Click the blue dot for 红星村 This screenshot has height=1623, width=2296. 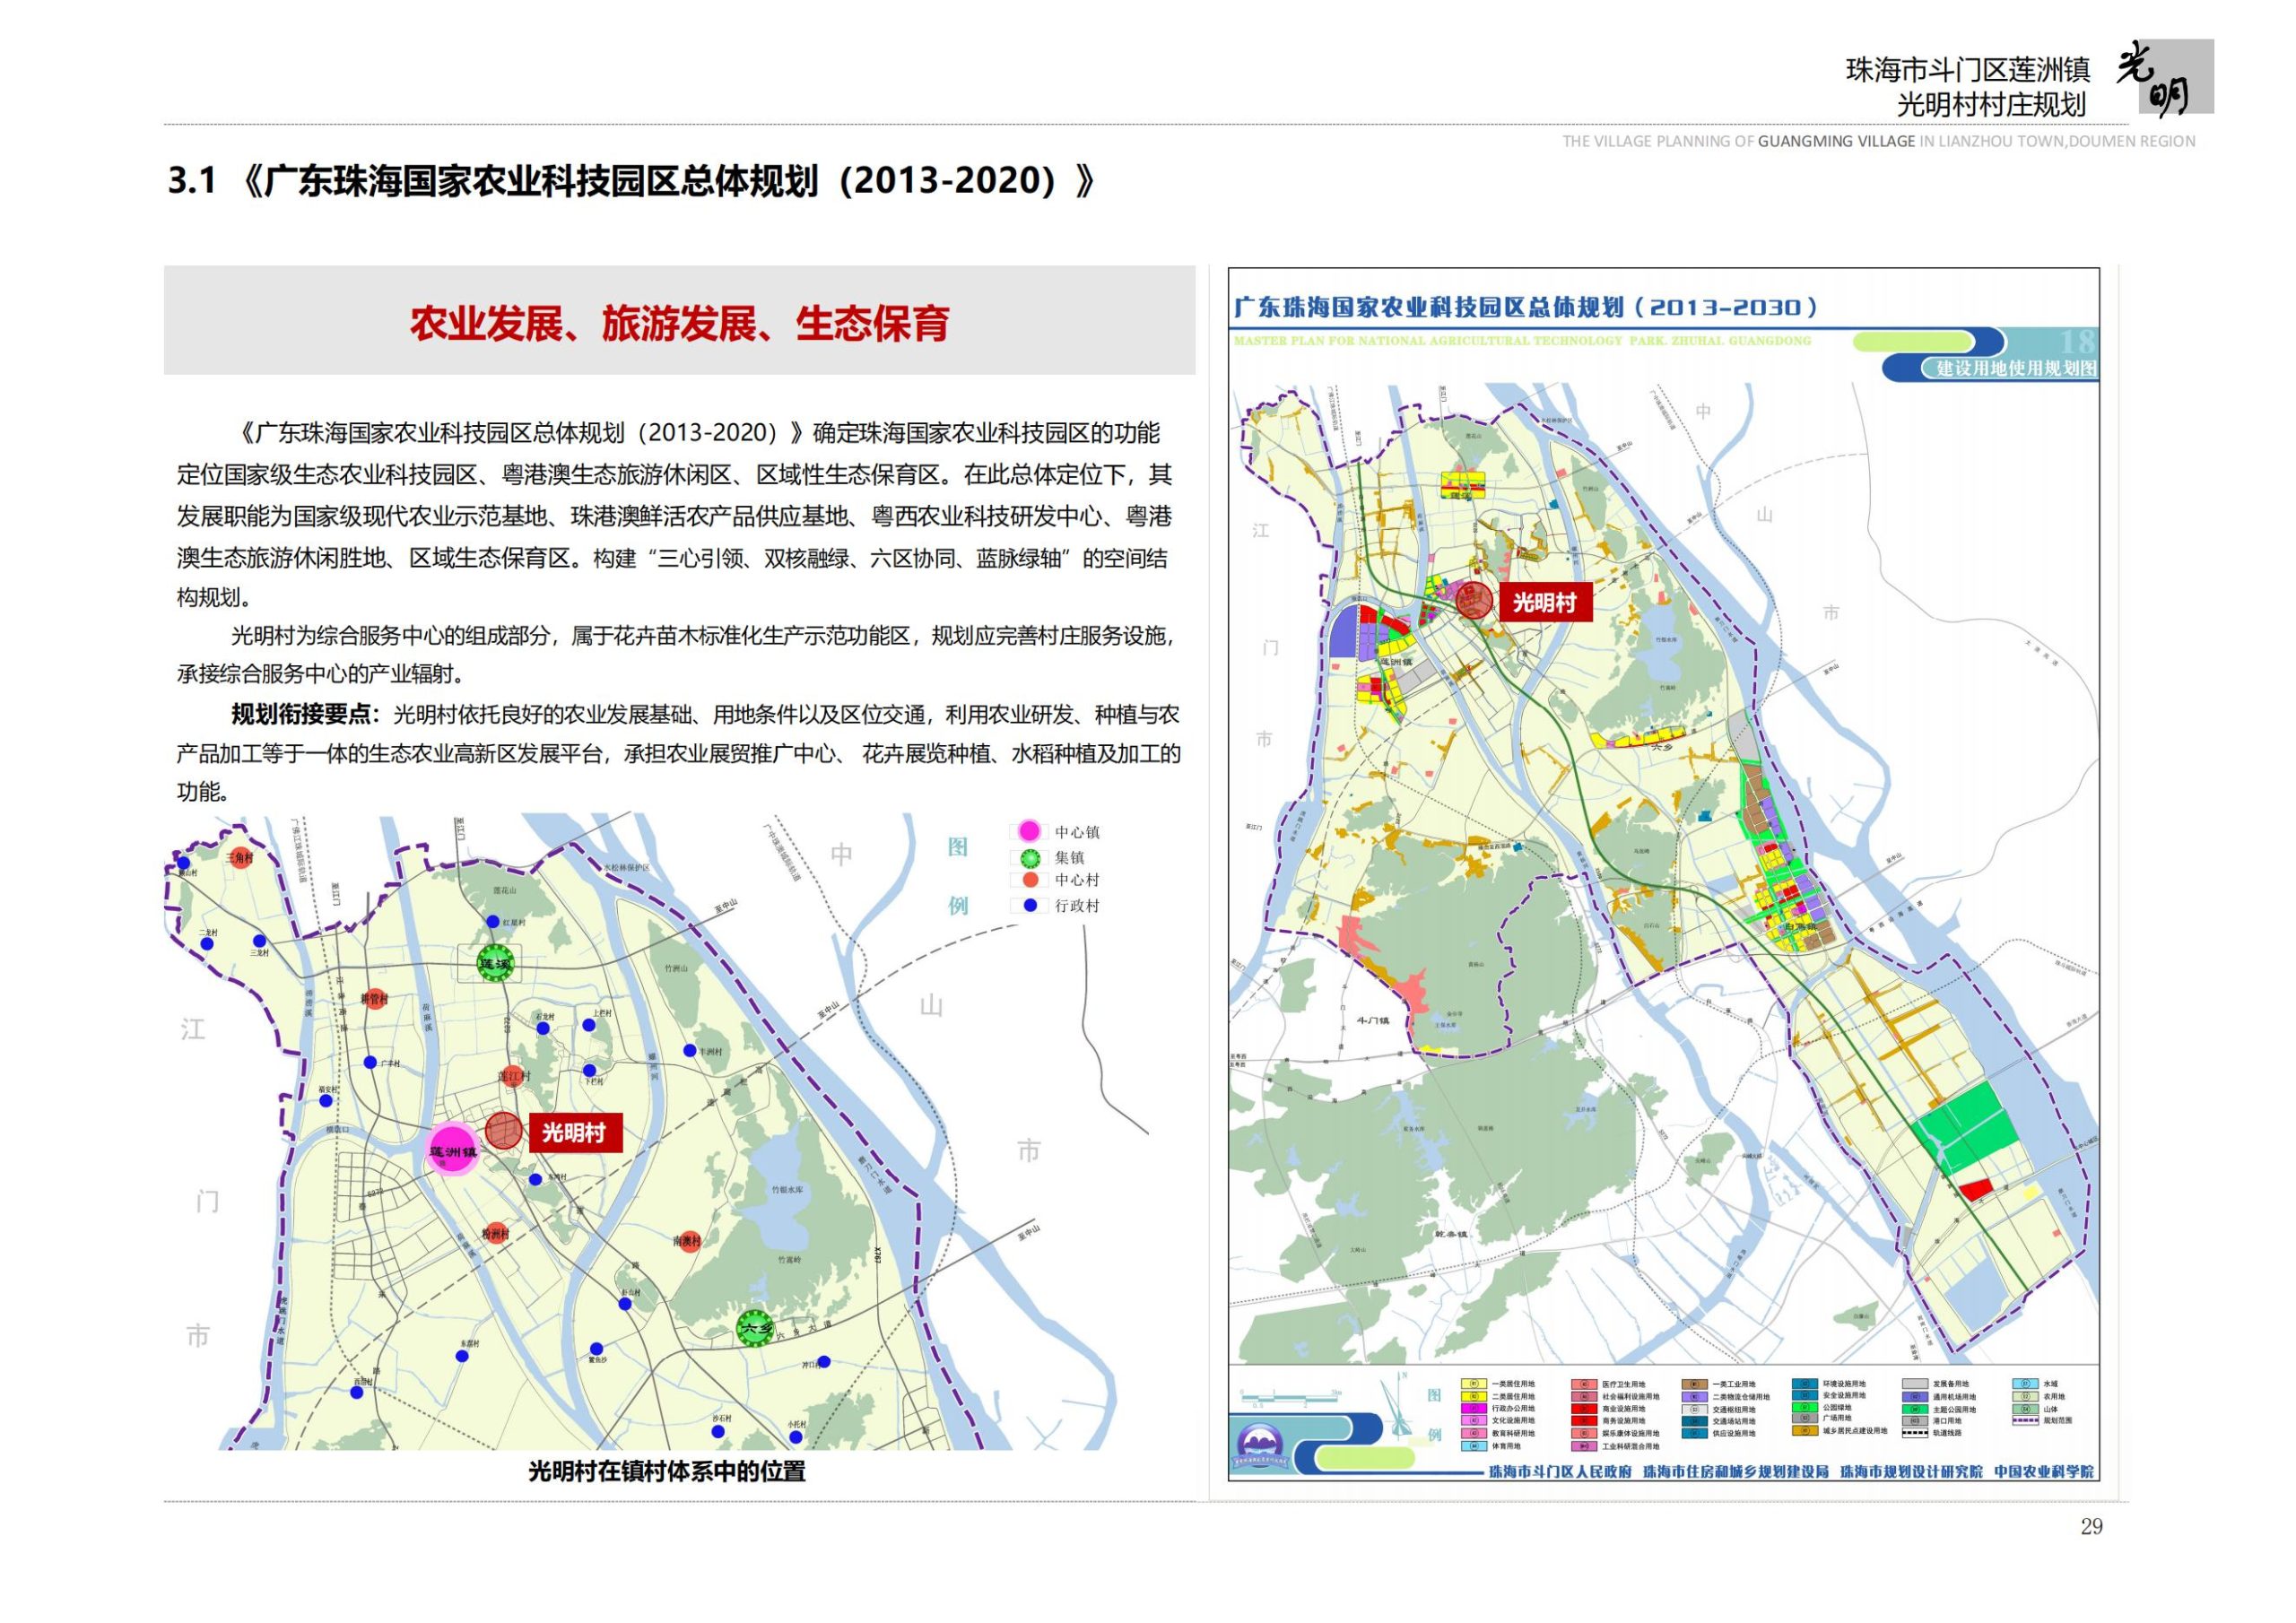[x=492, y=921]
